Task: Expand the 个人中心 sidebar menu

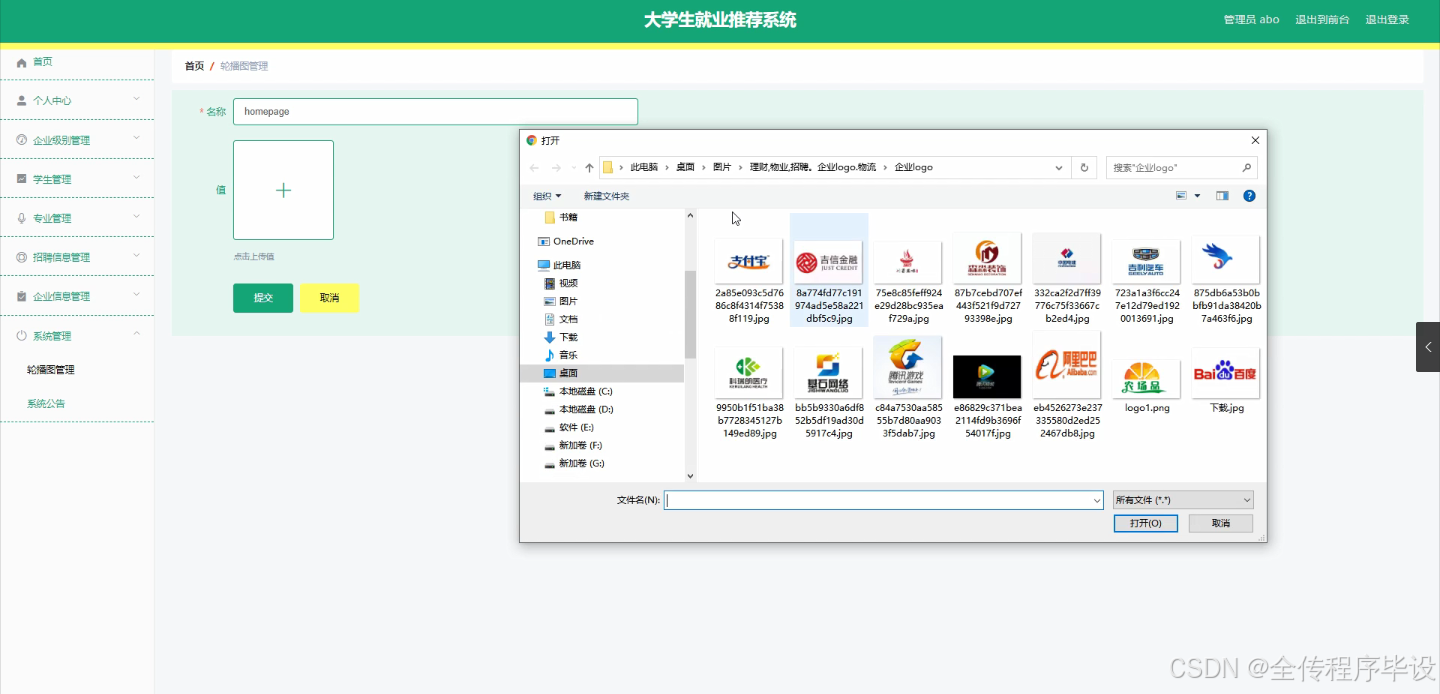Action: click(77, 100)
